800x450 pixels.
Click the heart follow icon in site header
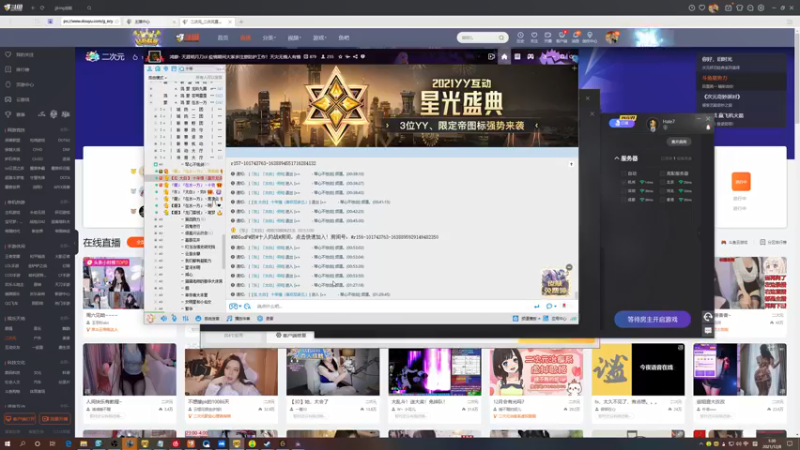coord(534,36)
